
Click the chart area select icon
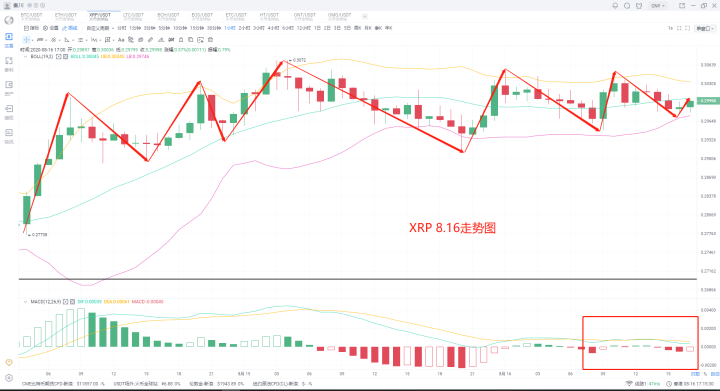pos(687,28)
